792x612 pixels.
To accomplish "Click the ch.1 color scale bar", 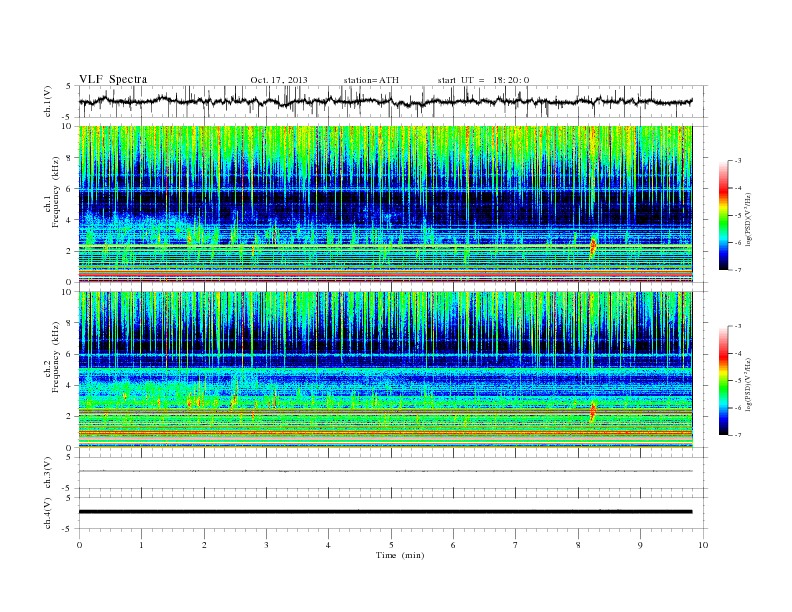I will (x=723, y=216).
